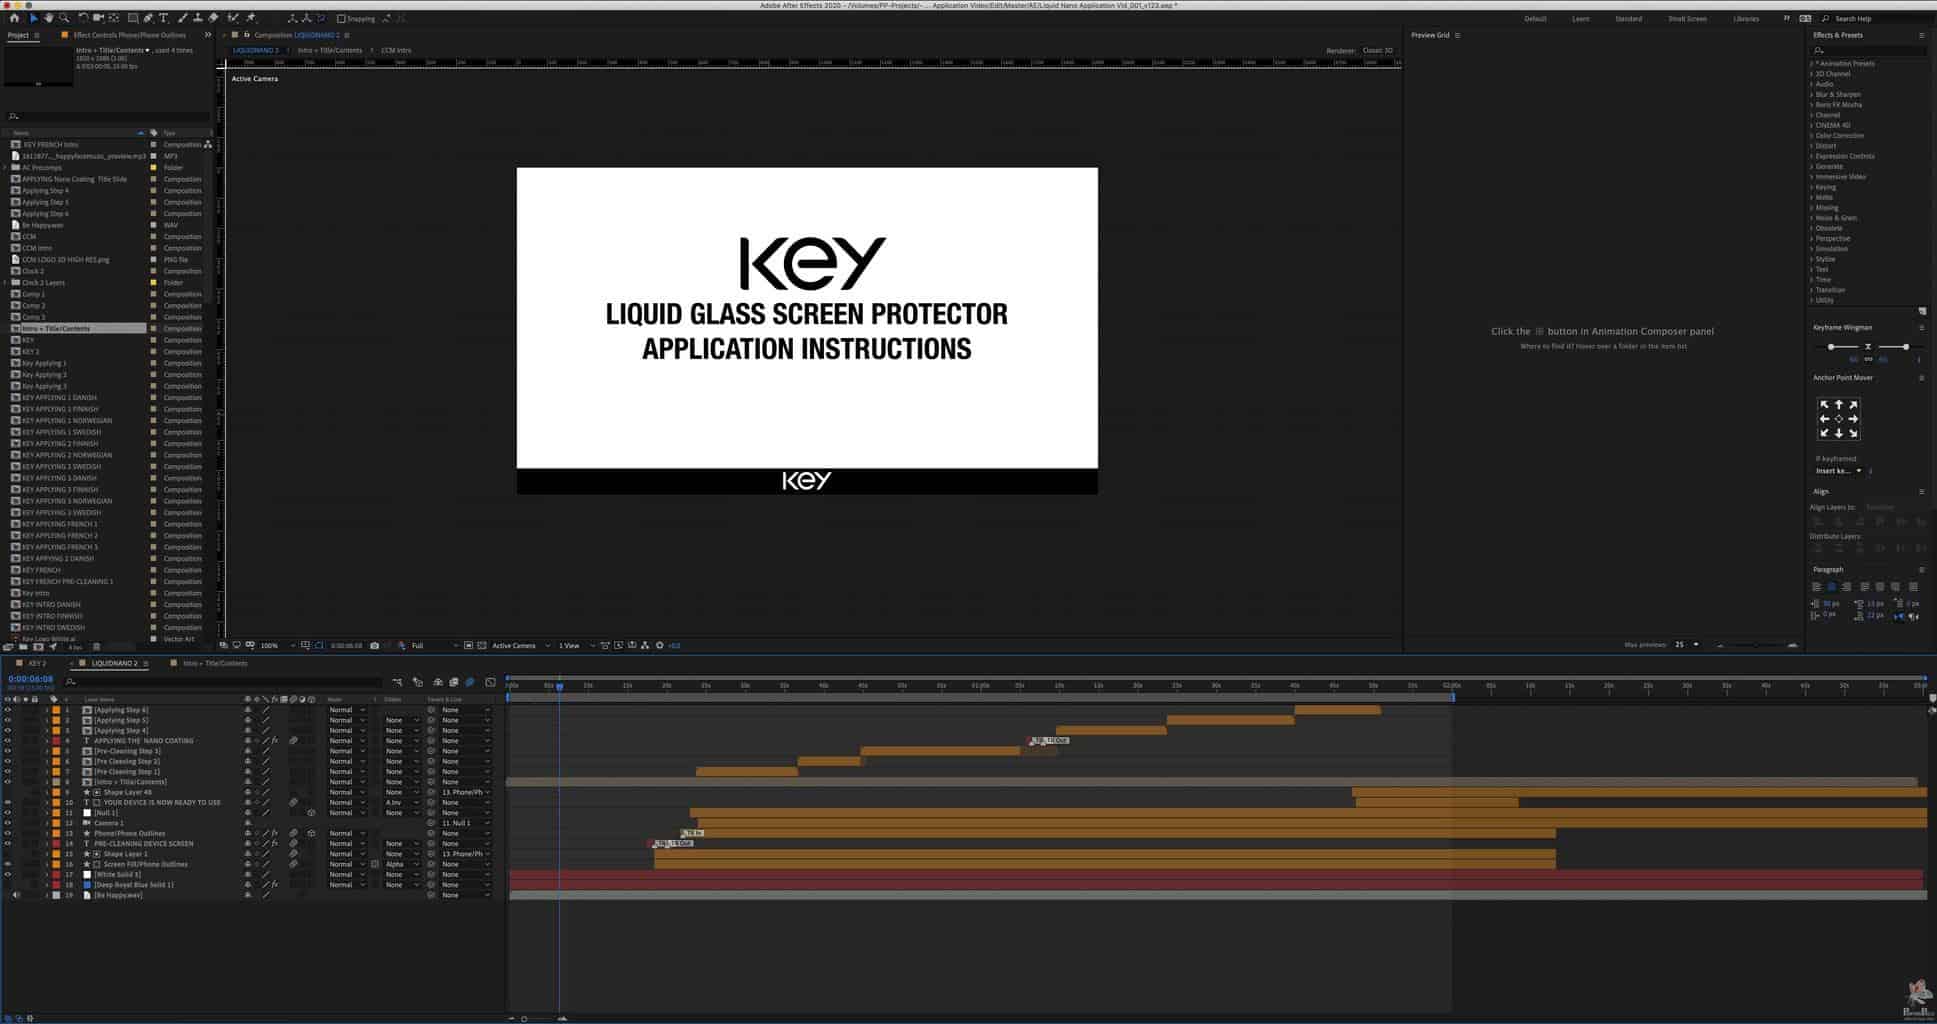1937x1024 pixels.
Task: Click the Libraries workspace button
Action: [1746, 19]
